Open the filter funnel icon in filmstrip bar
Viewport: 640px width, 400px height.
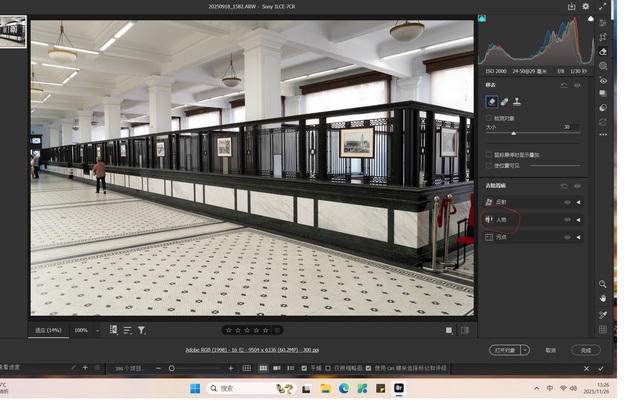pyautogui.click(x=142, y=330)
